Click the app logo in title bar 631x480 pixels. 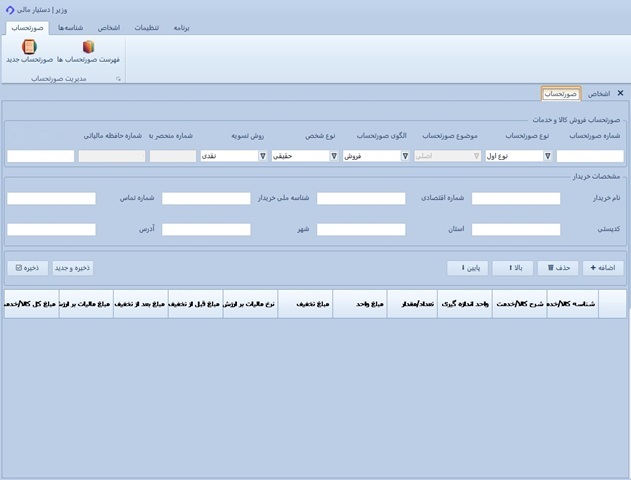pos(10,10)
